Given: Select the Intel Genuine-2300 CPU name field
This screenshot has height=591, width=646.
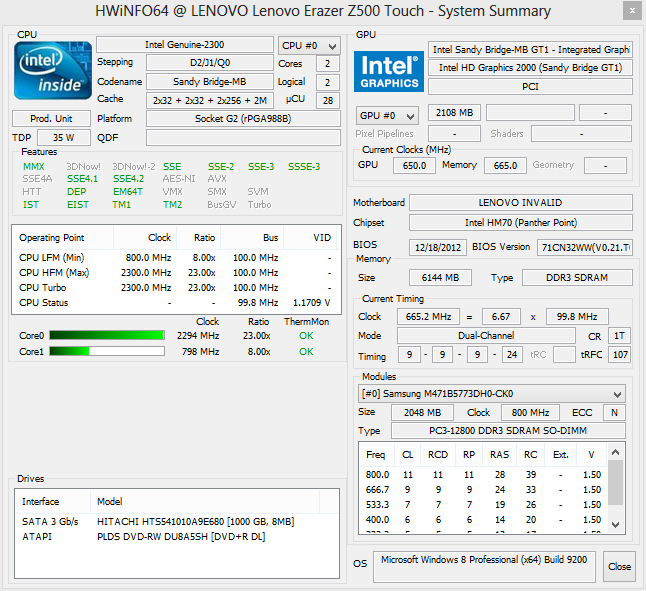Looking at the screenshot, I should point(184,45).
